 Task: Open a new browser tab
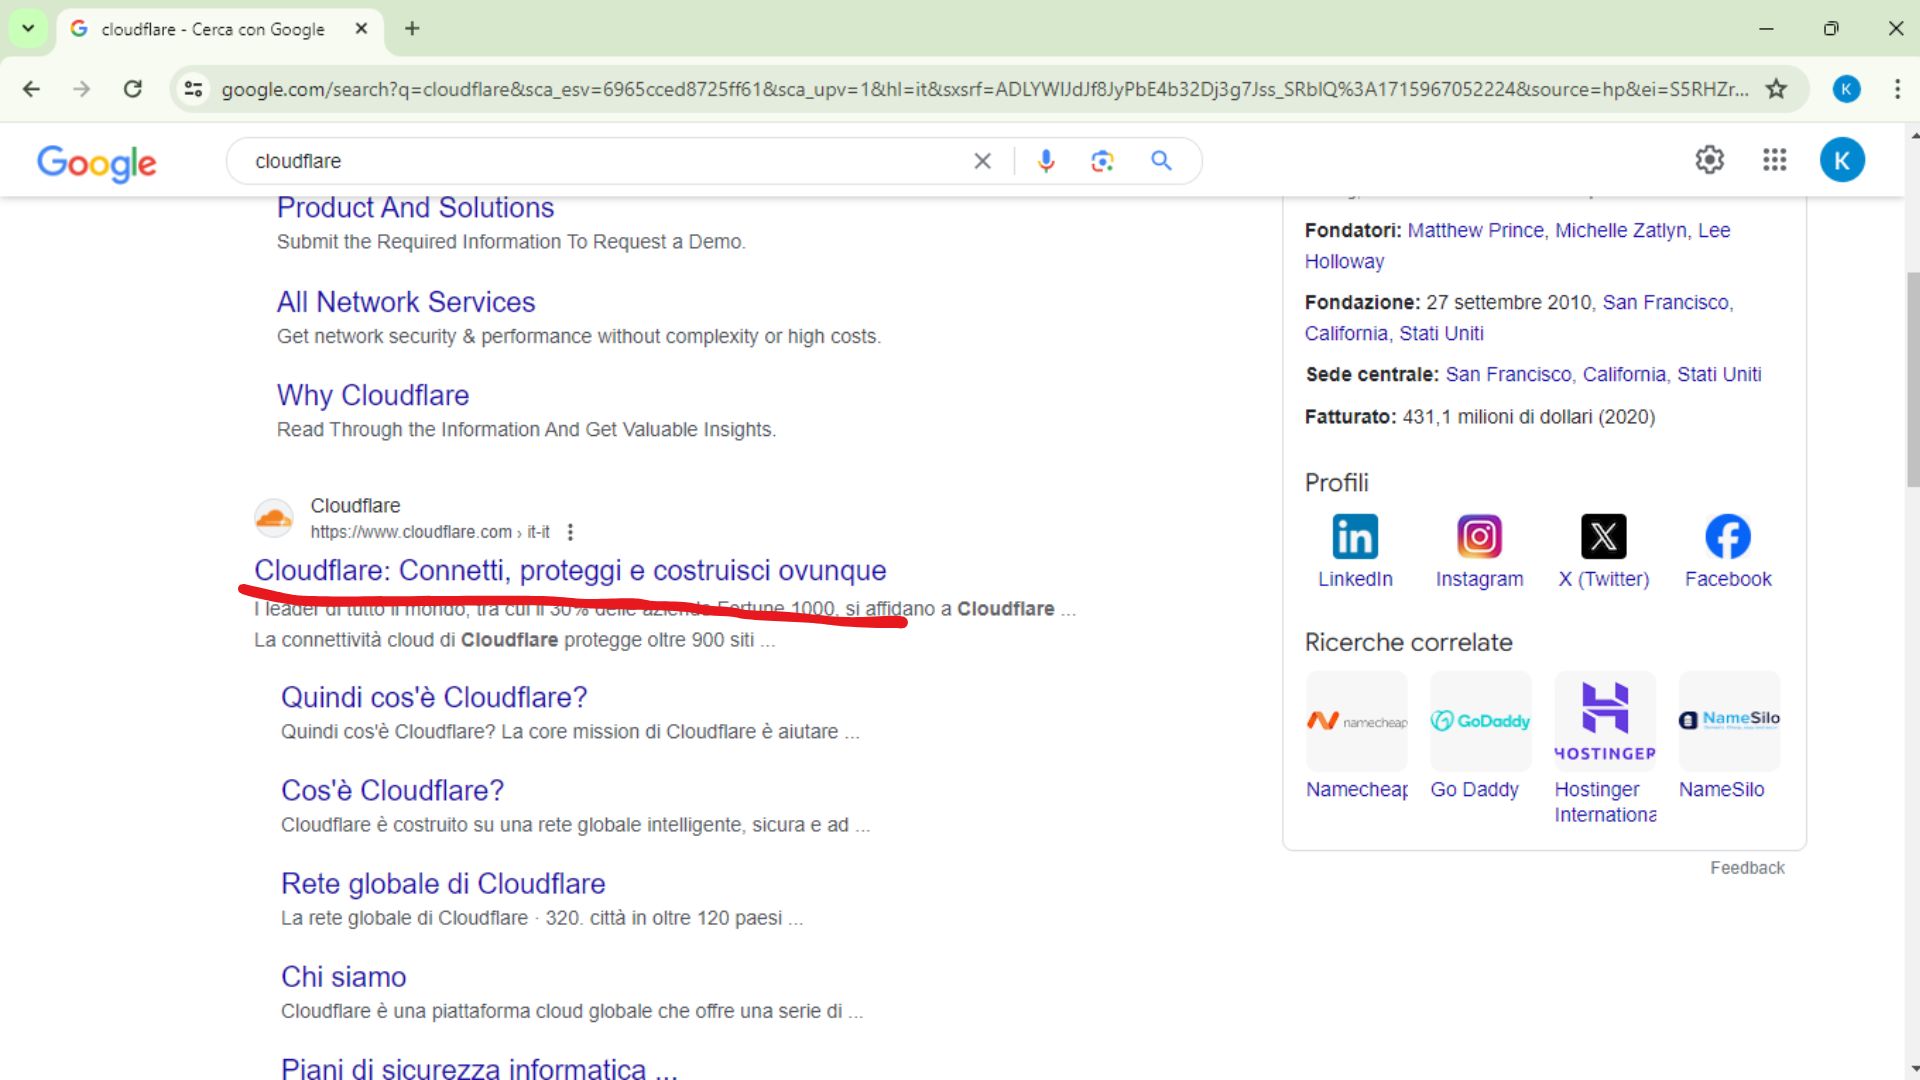[x=412, y=29]
